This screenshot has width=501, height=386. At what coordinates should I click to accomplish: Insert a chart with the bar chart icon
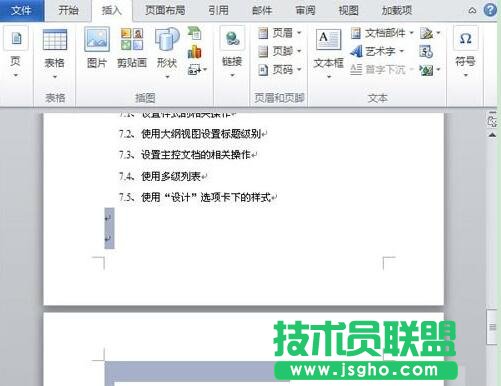coord(194,51)
